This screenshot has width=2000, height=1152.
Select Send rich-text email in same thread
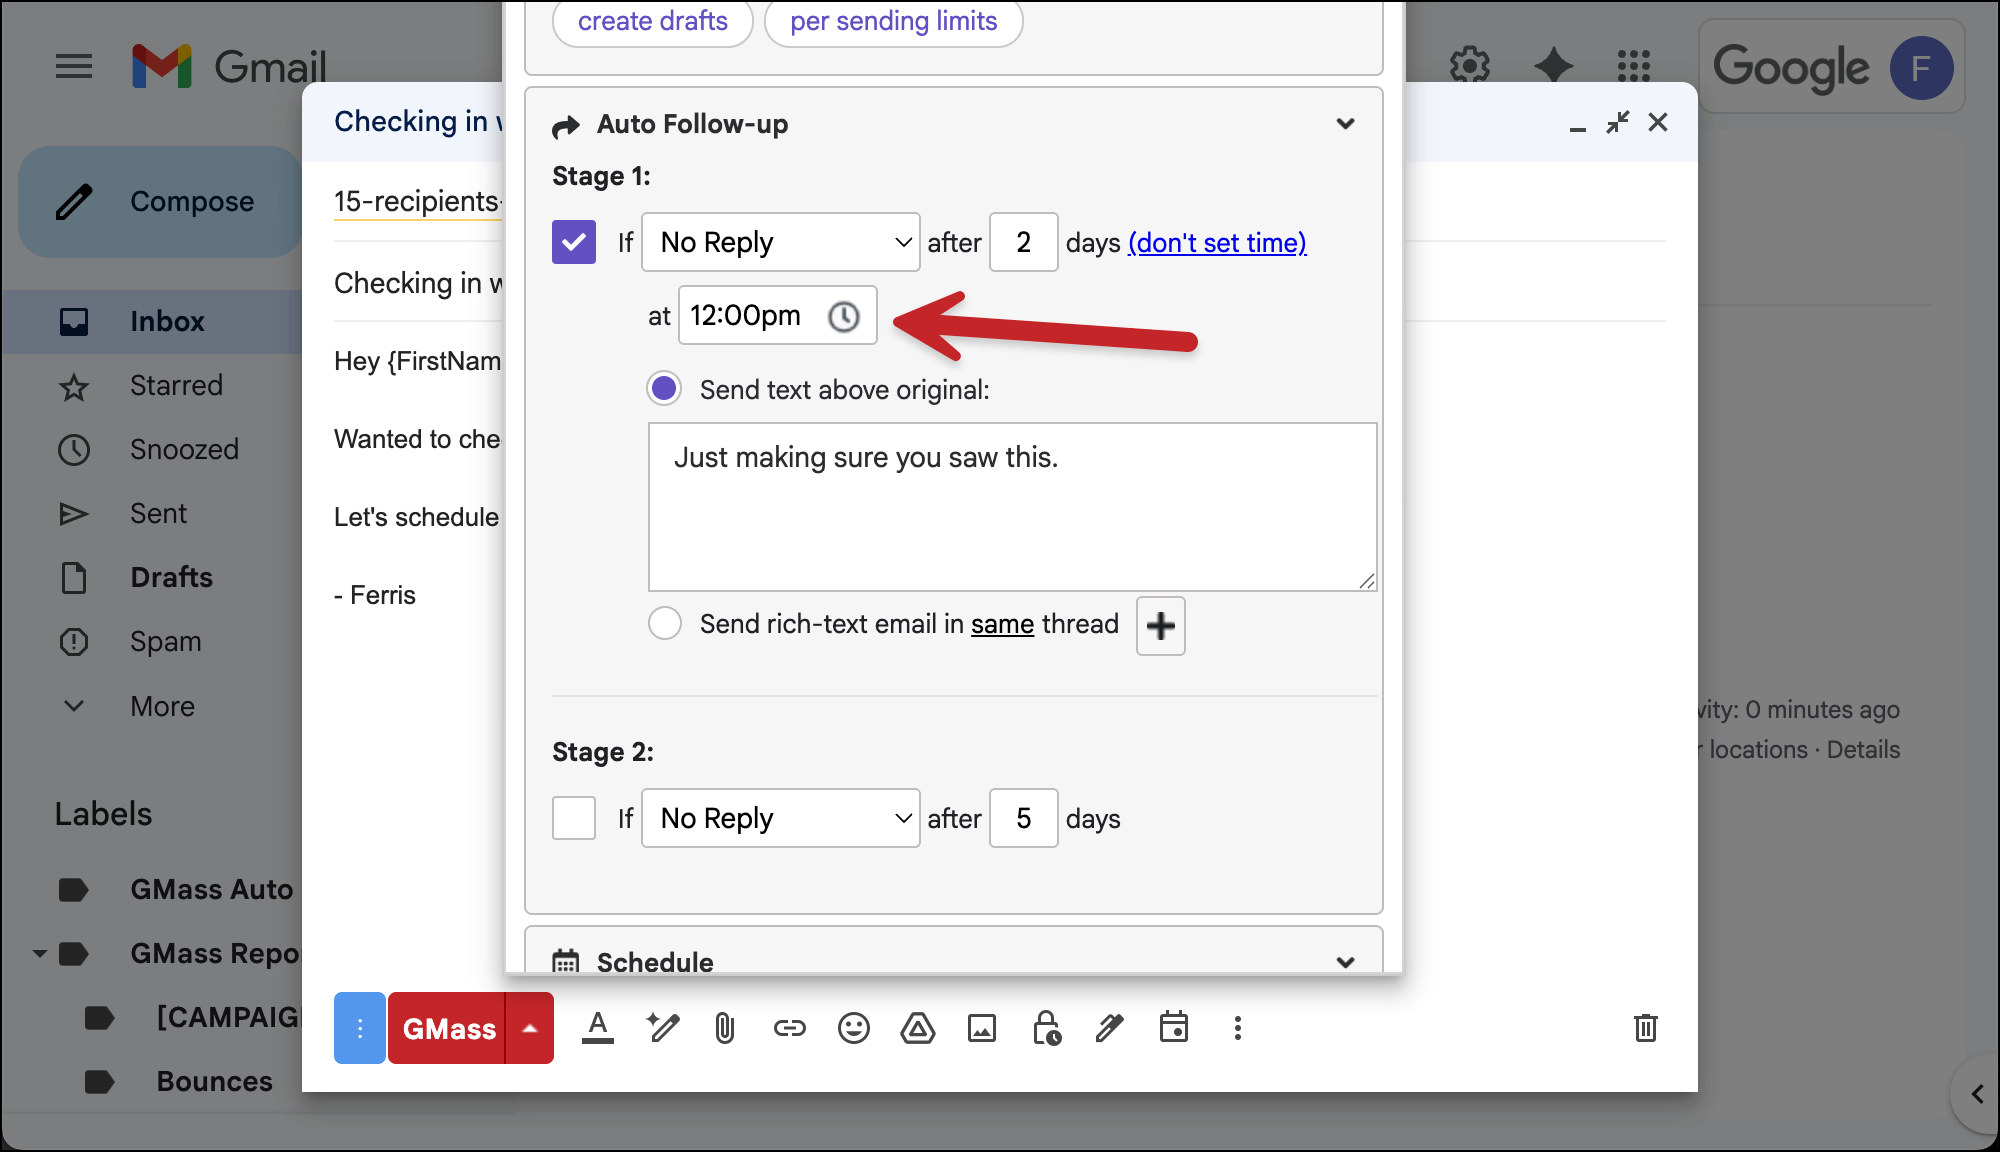[x=665, y=624]
